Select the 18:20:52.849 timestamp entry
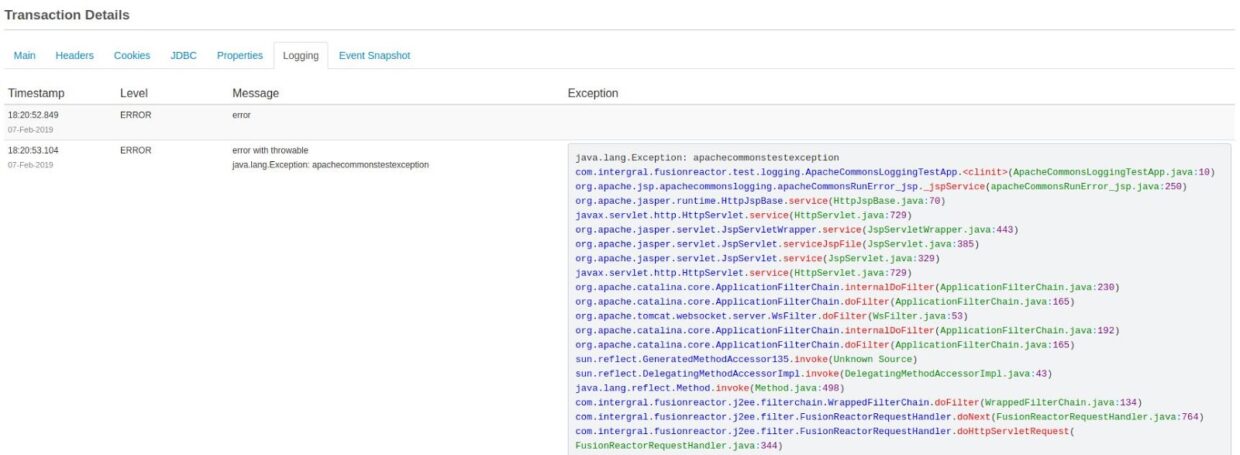 click(33, 115)
